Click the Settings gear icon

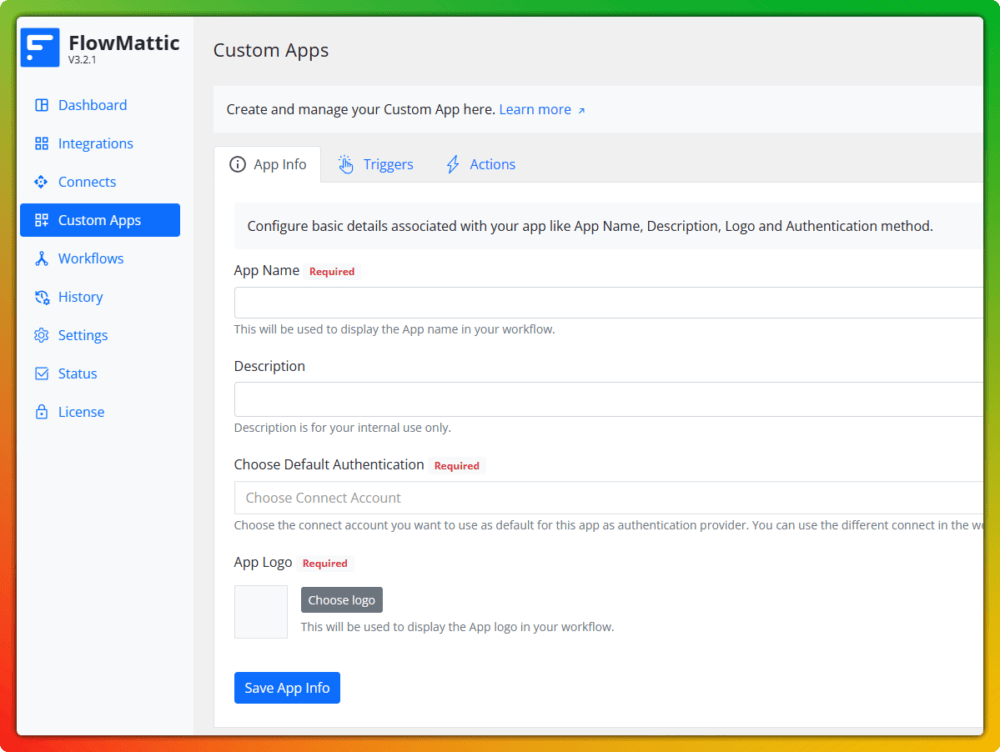coord(41,336)
